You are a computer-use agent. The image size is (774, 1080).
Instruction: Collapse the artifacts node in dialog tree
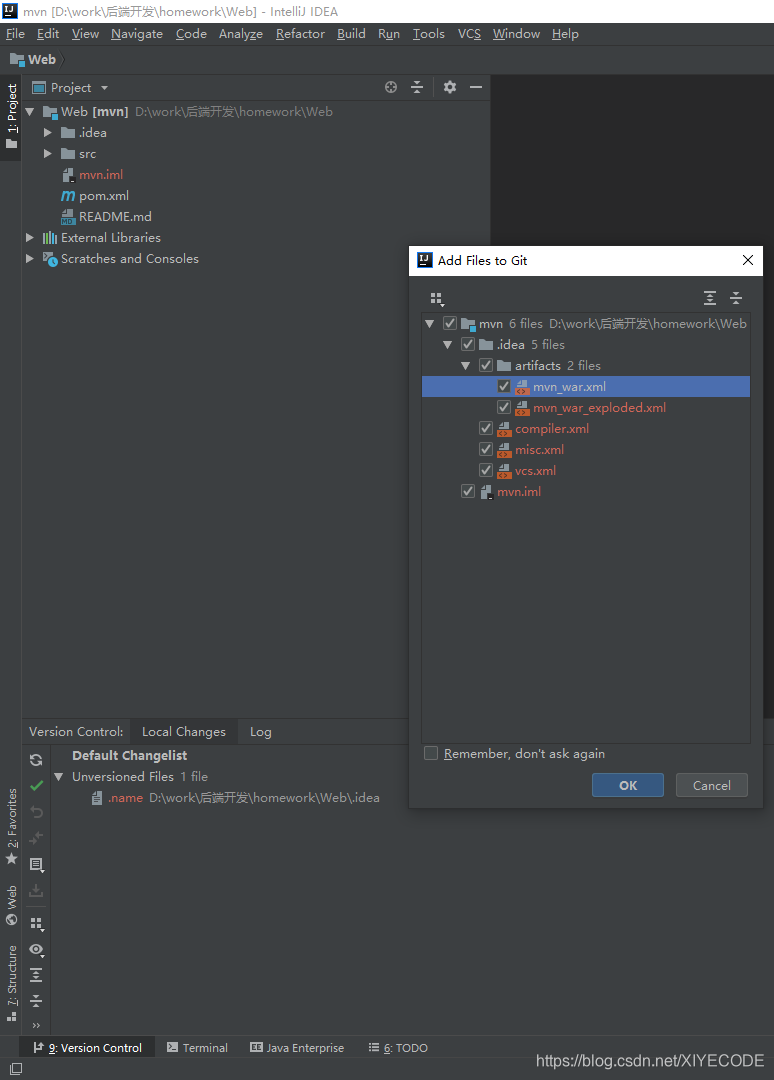point(466,365)
